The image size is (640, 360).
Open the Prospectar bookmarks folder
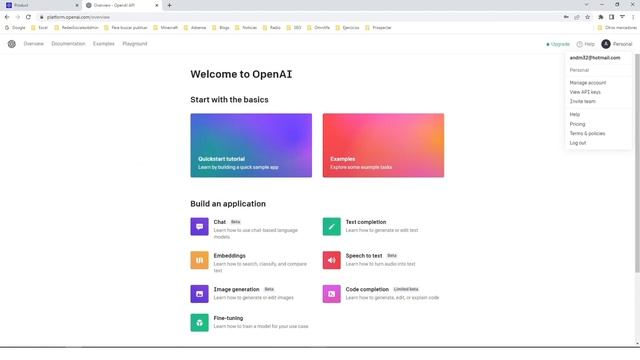point(378,28)
